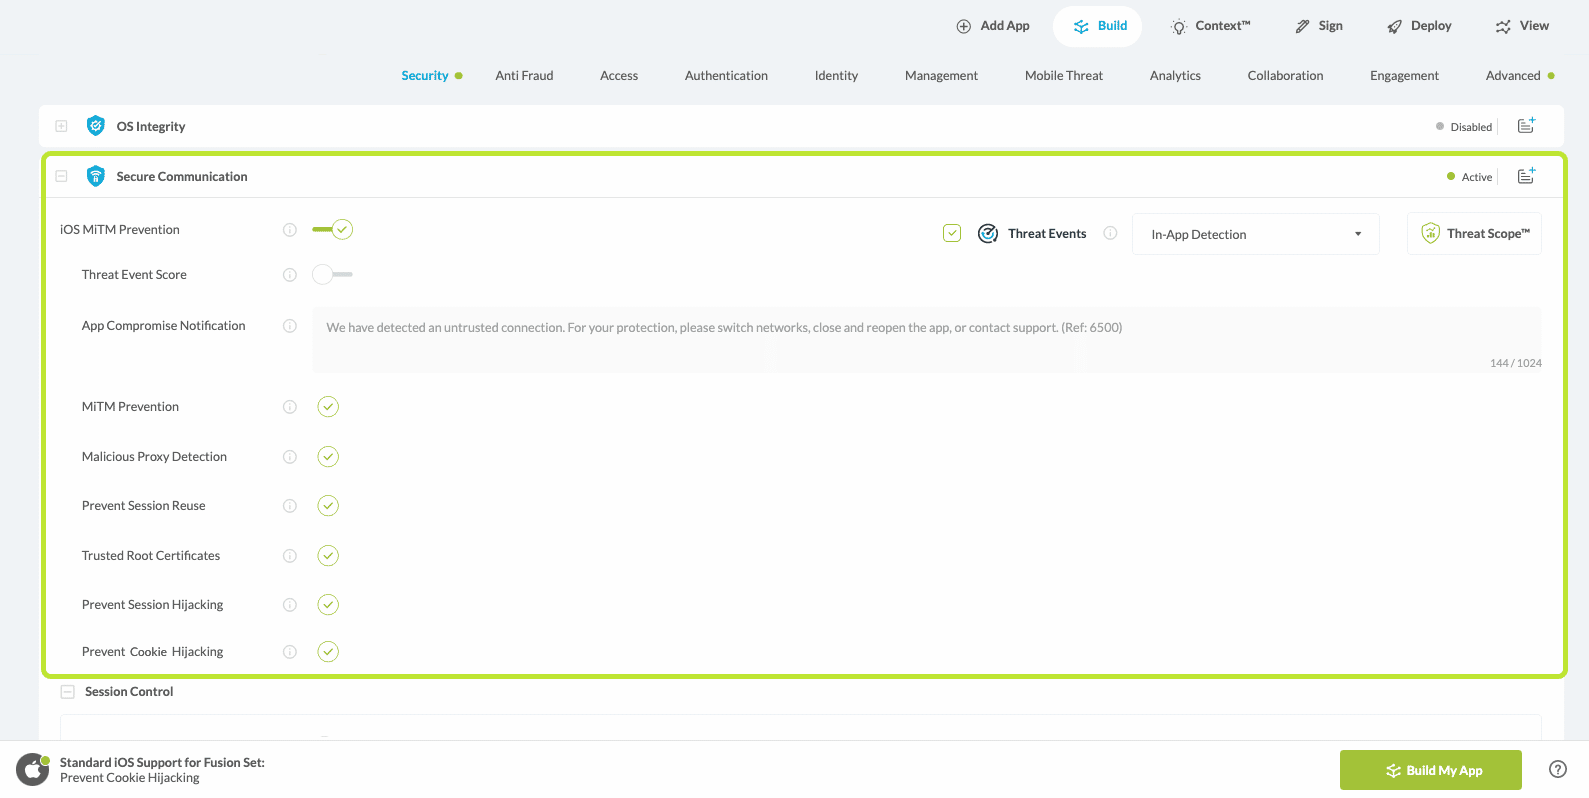Open the Secure Communication add-note icon
The height and width of the screenshot is (798, 1589).
click(1526, 176)
